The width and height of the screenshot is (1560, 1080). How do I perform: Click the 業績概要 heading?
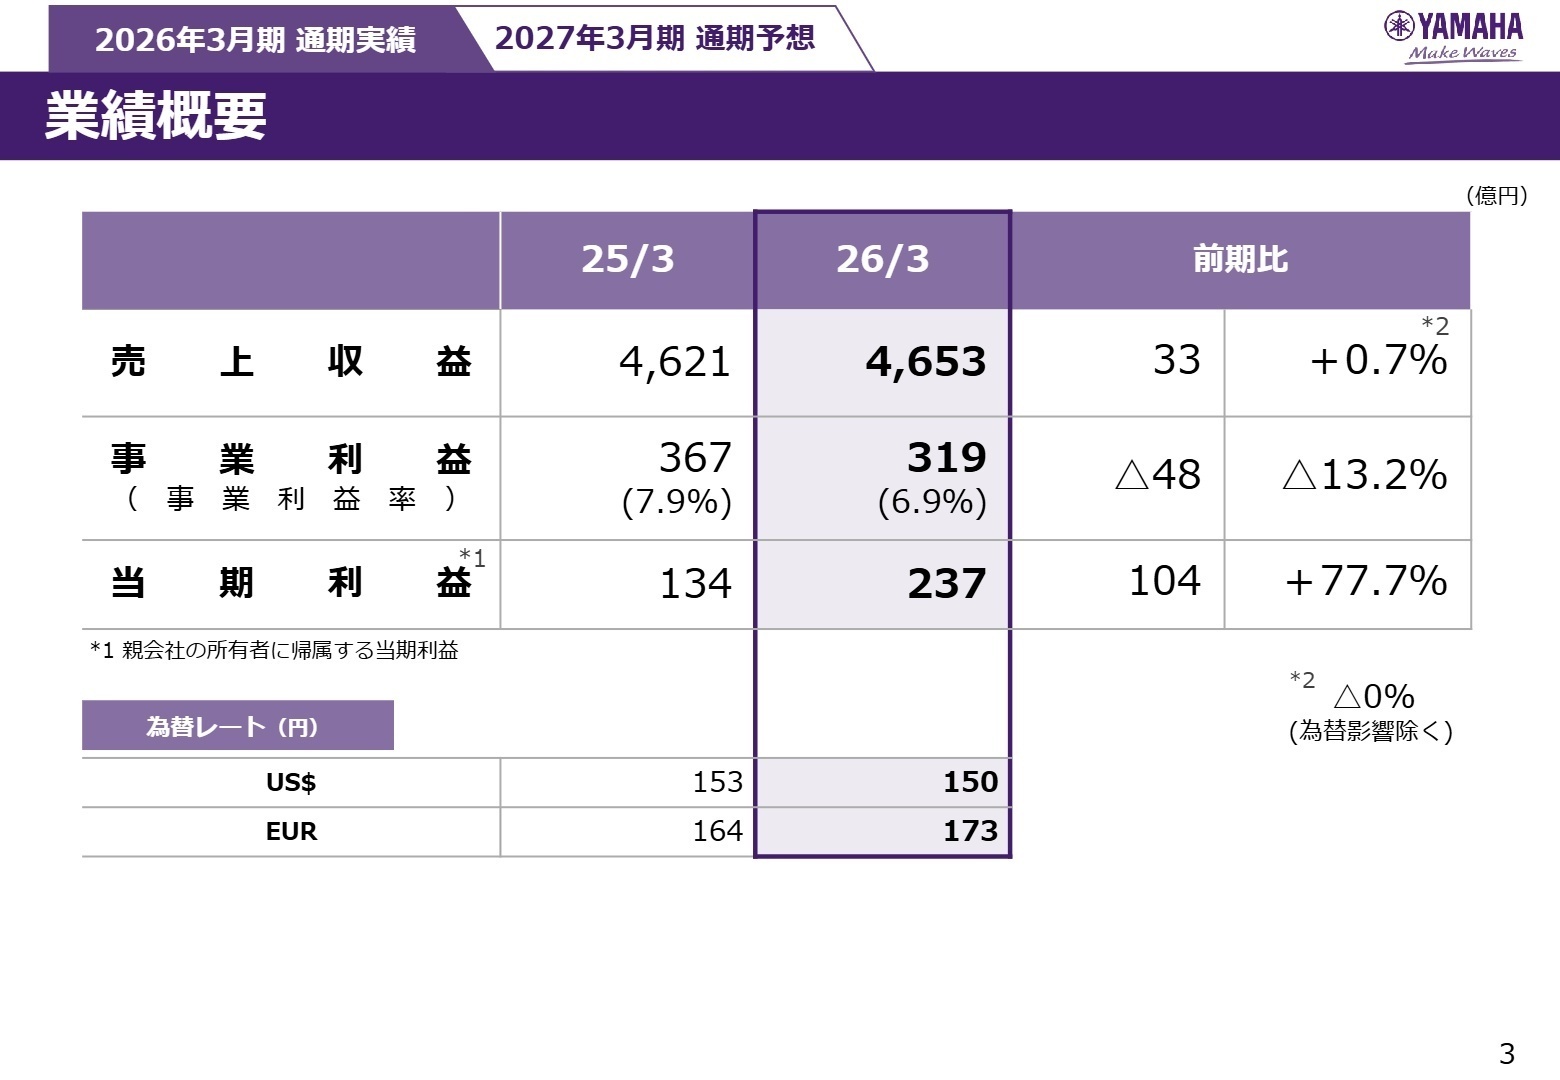click(x=156, y=116)
